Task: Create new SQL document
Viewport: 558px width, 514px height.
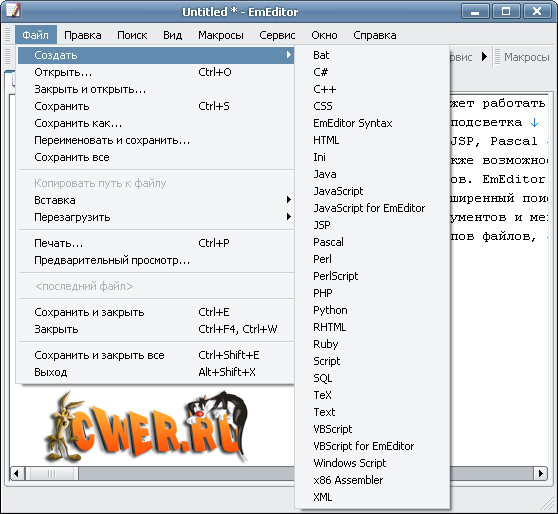Action: tap(372, 378)
